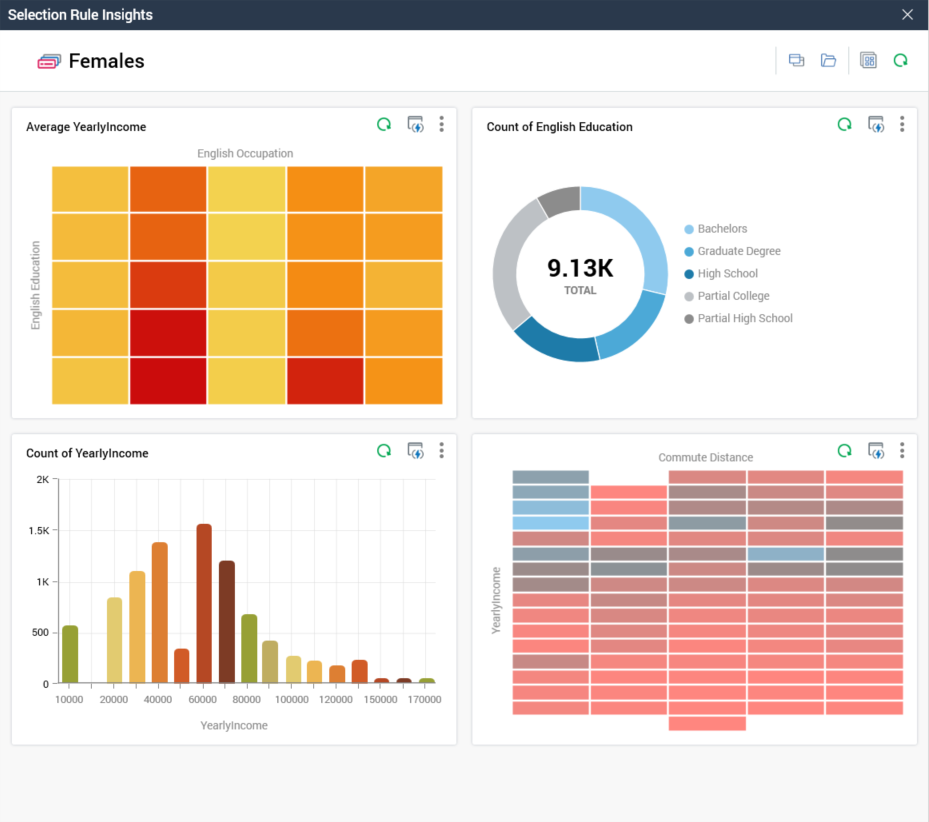929x822 pixels.
Task: Click the open folder icon in header
Action: click(828, 61)
